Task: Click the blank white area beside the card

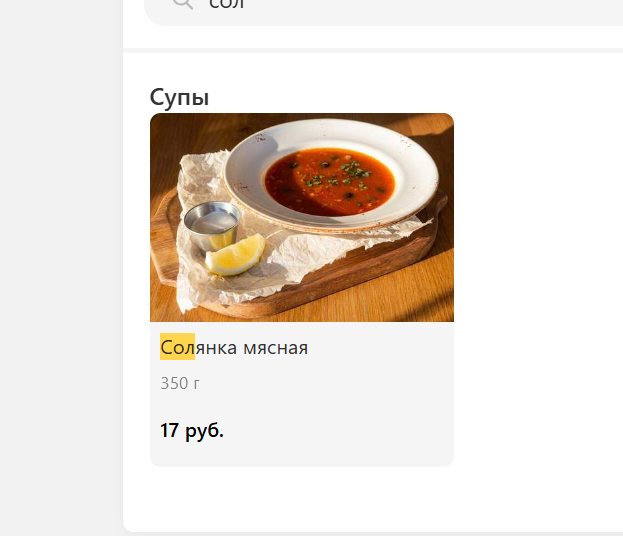Action: 536,278
